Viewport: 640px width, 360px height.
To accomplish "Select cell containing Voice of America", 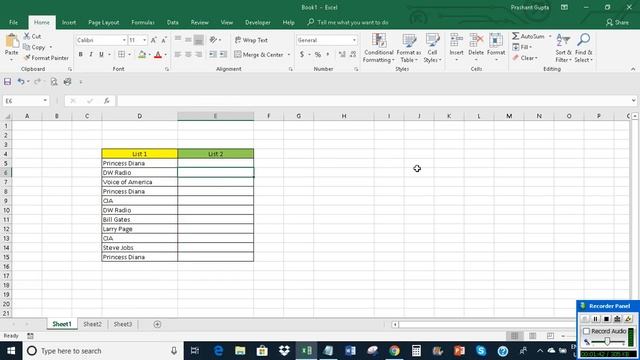I will 140,182.
